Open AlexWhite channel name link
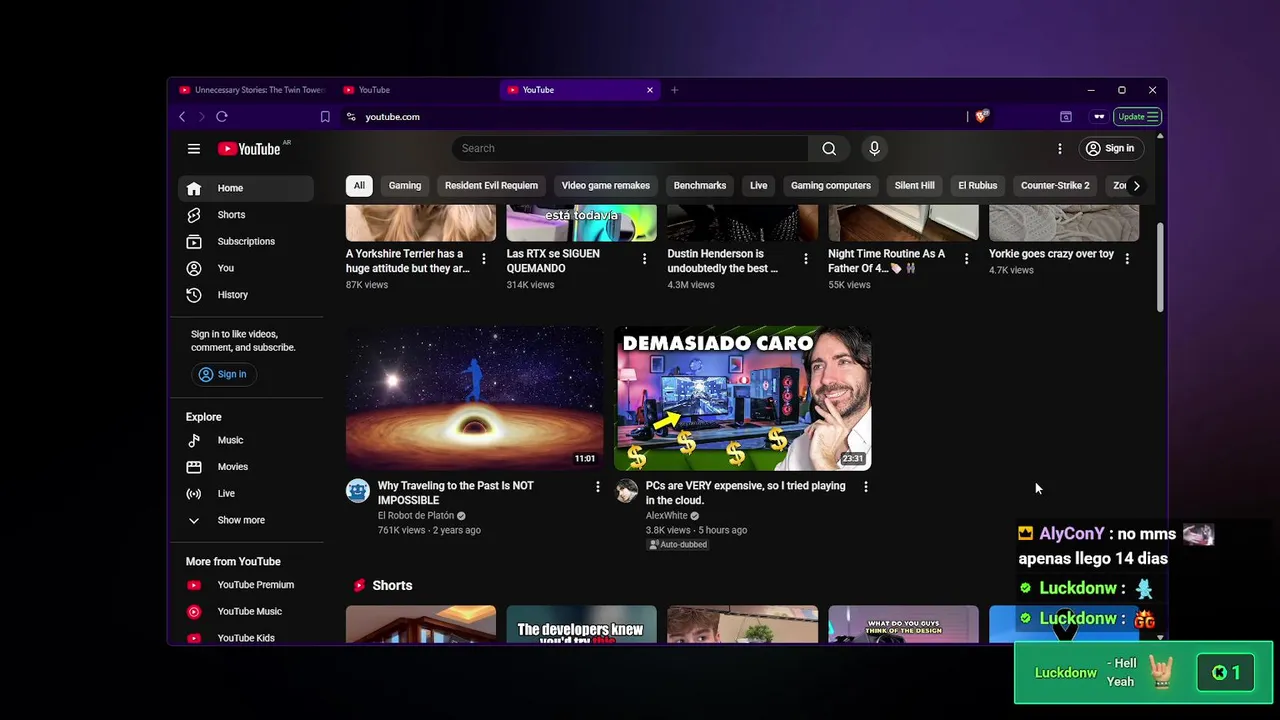The height and width of the screenshot is (720, 1280). pyautogui.click(x=667, y=516)
